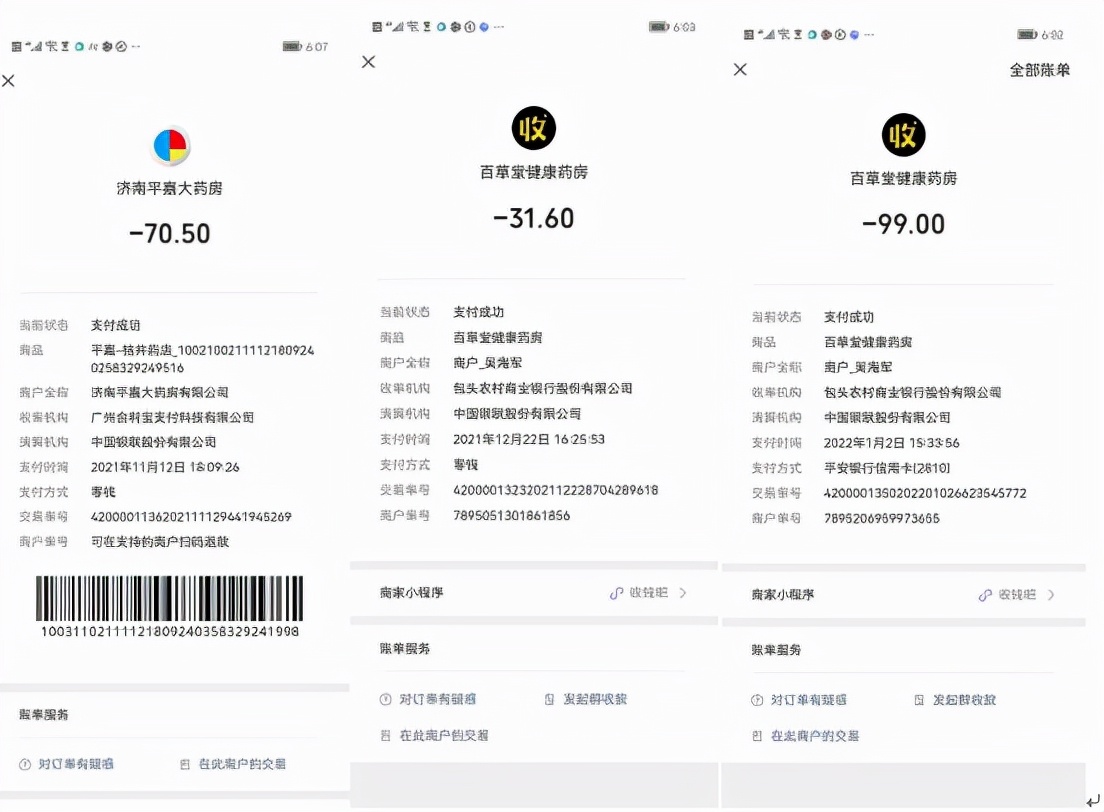
Task: Select merchant order number 7895206969973665
Action: pyautogui.click(x=882, y=518)
